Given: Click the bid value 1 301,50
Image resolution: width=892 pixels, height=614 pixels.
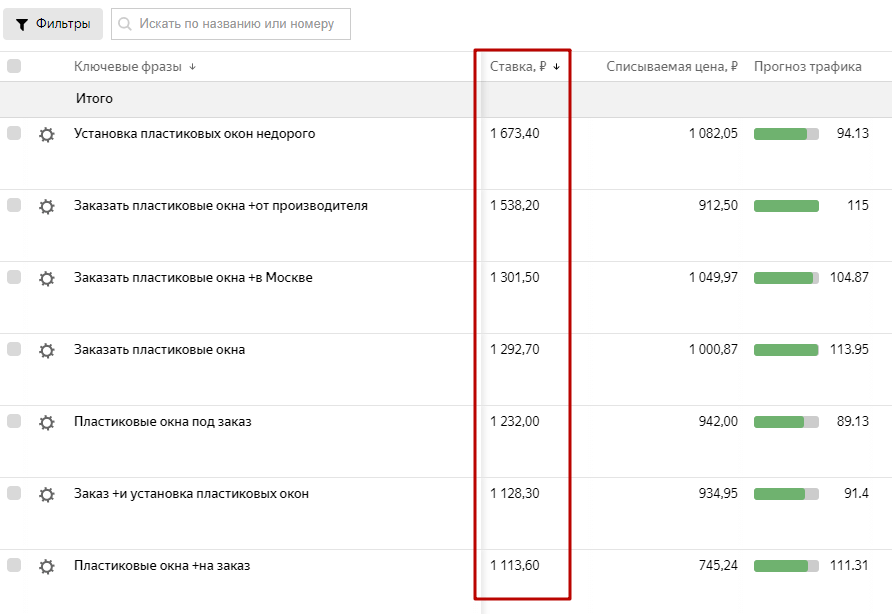Looking at the screenshot, I should [515, 277].
